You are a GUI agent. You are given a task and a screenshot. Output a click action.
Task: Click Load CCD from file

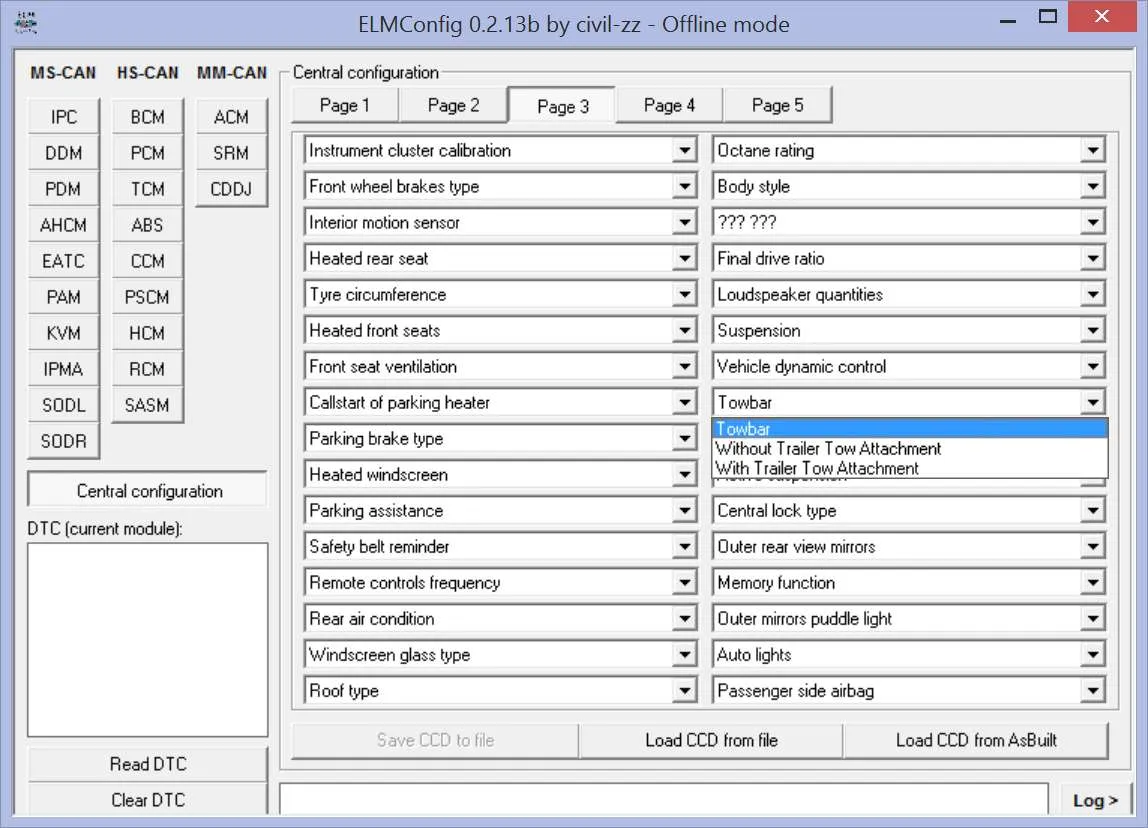coord(711,741)
